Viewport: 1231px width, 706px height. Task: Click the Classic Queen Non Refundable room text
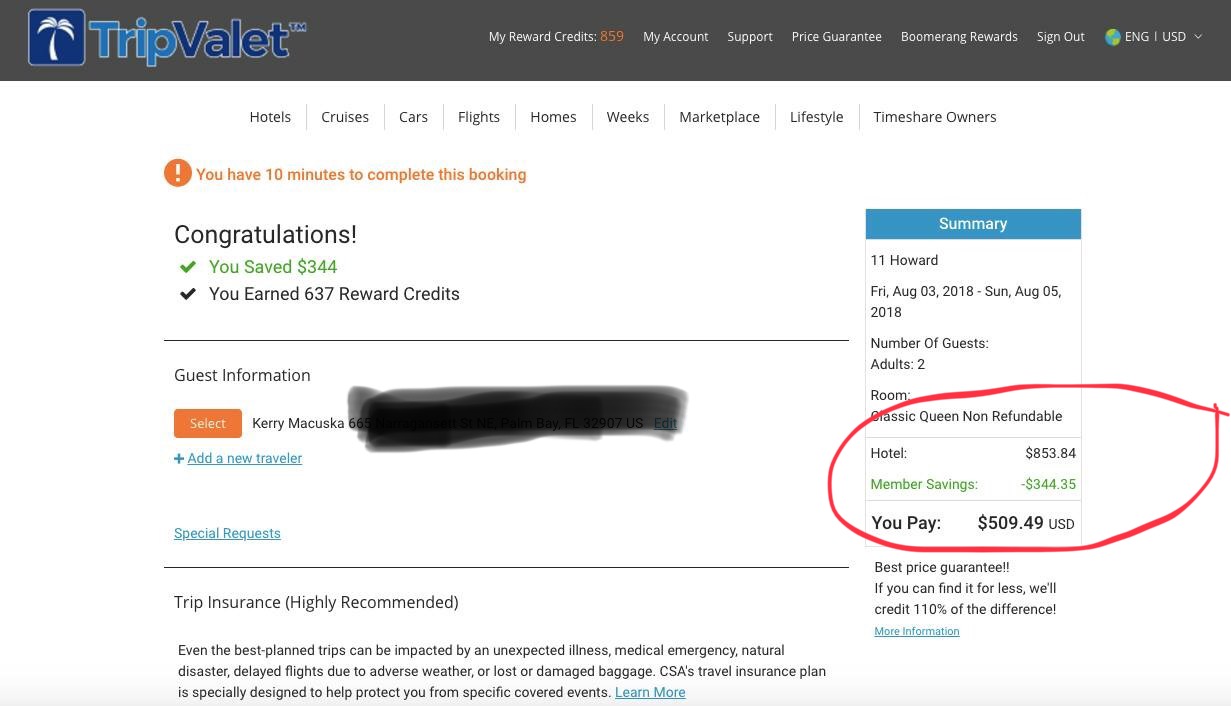click(966, 416)
